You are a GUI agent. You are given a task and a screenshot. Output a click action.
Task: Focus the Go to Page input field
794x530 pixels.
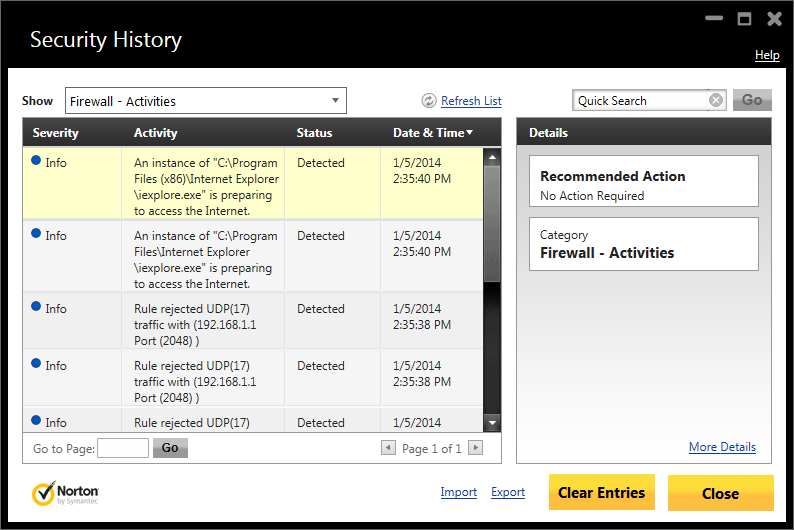point(123,448)
